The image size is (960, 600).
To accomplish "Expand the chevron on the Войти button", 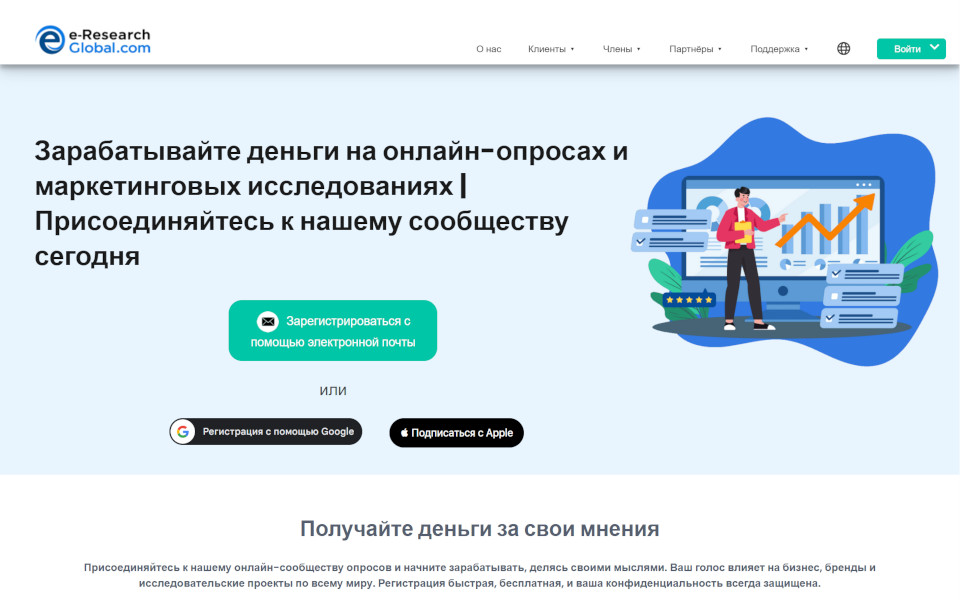I will pyautogui.click(x=932, y=47).
